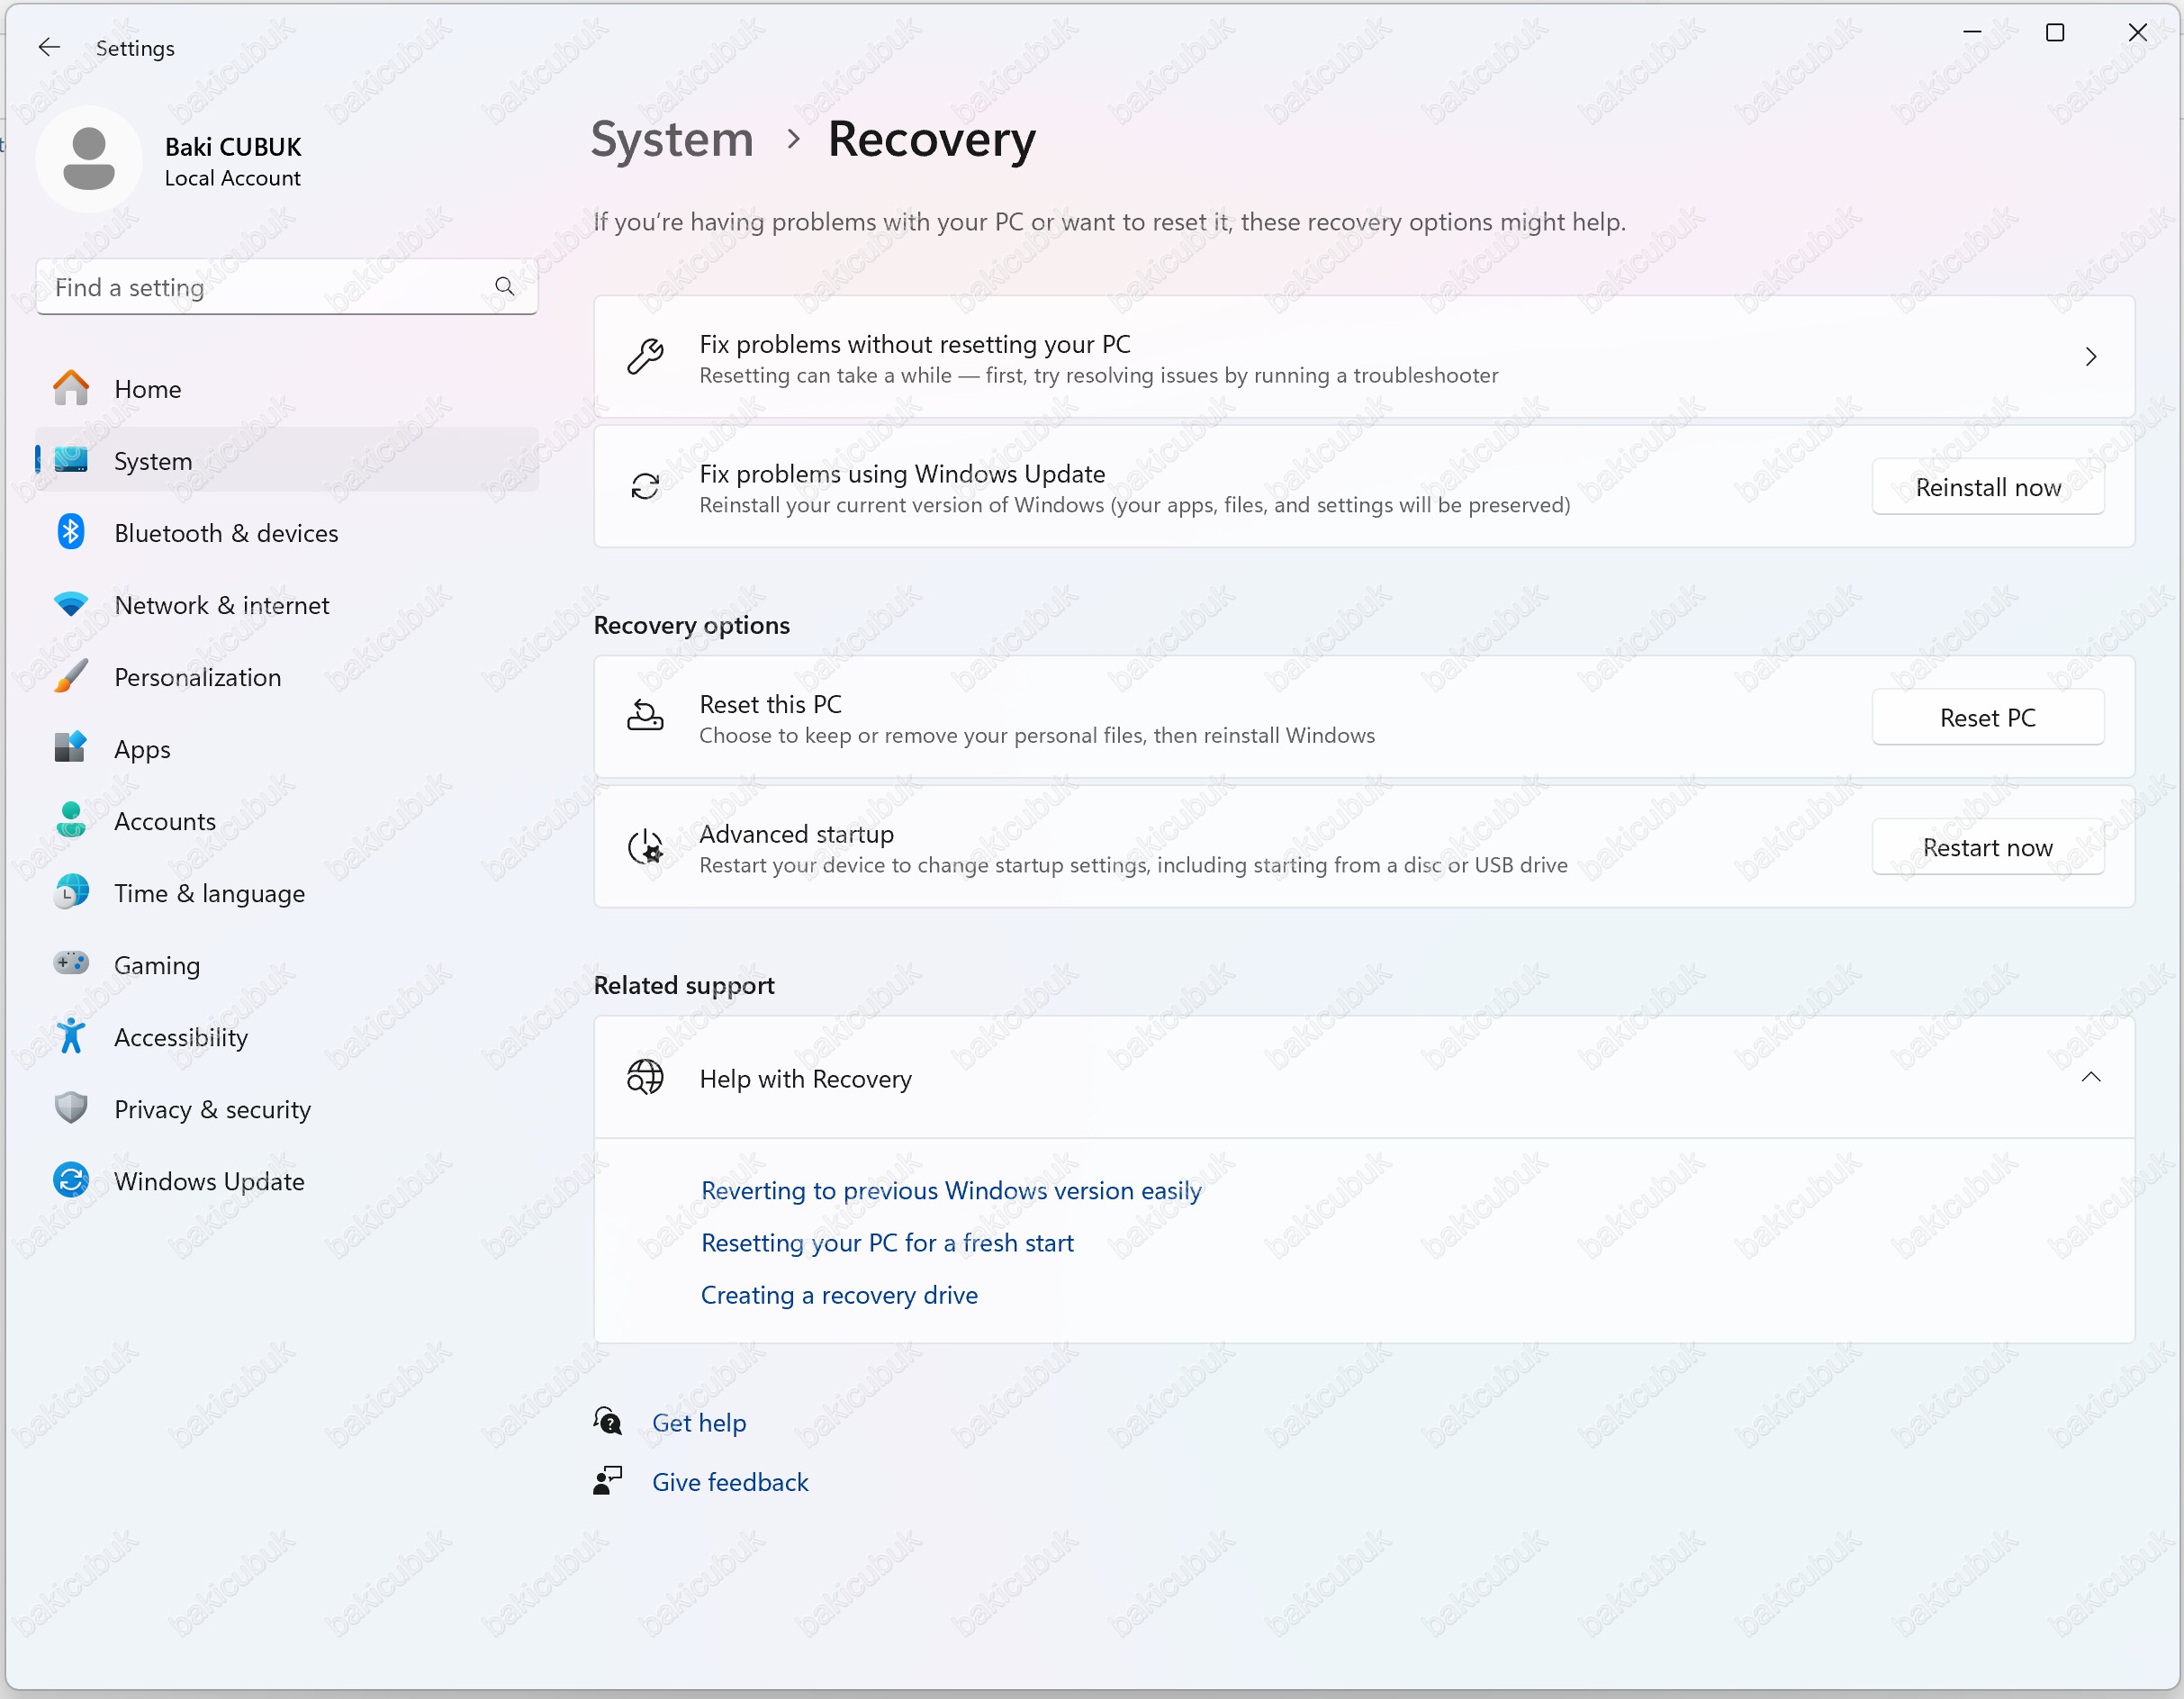Click the back arrow icon
Screen dimensions: 2184x1699
pos(49,47)
